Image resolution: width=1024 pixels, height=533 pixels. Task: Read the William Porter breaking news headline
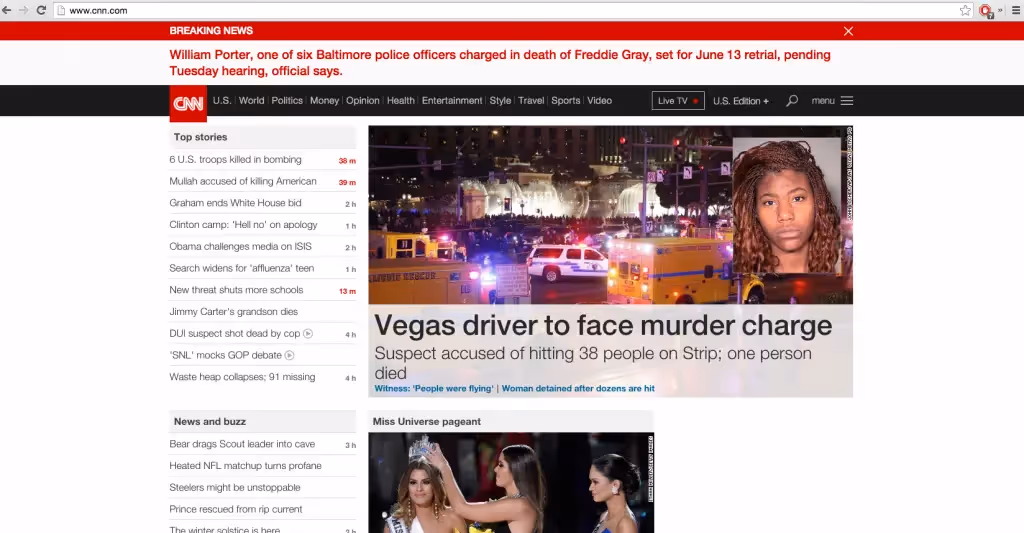click(x=500, y=63)
